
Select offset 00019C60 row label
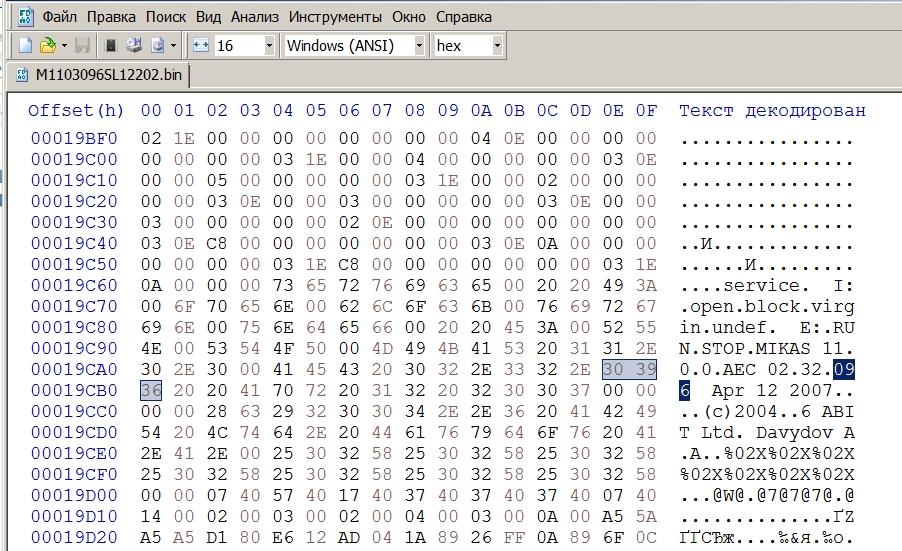(74, 285)
